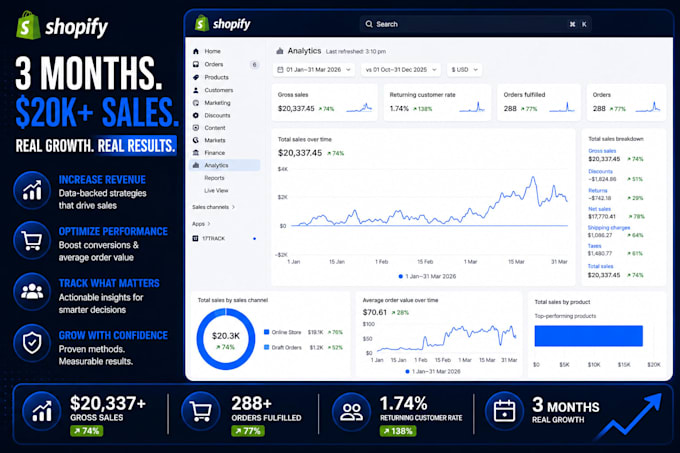
Task: Click the Optimize Performance cart icon
Action: click(x=32, y=241)
